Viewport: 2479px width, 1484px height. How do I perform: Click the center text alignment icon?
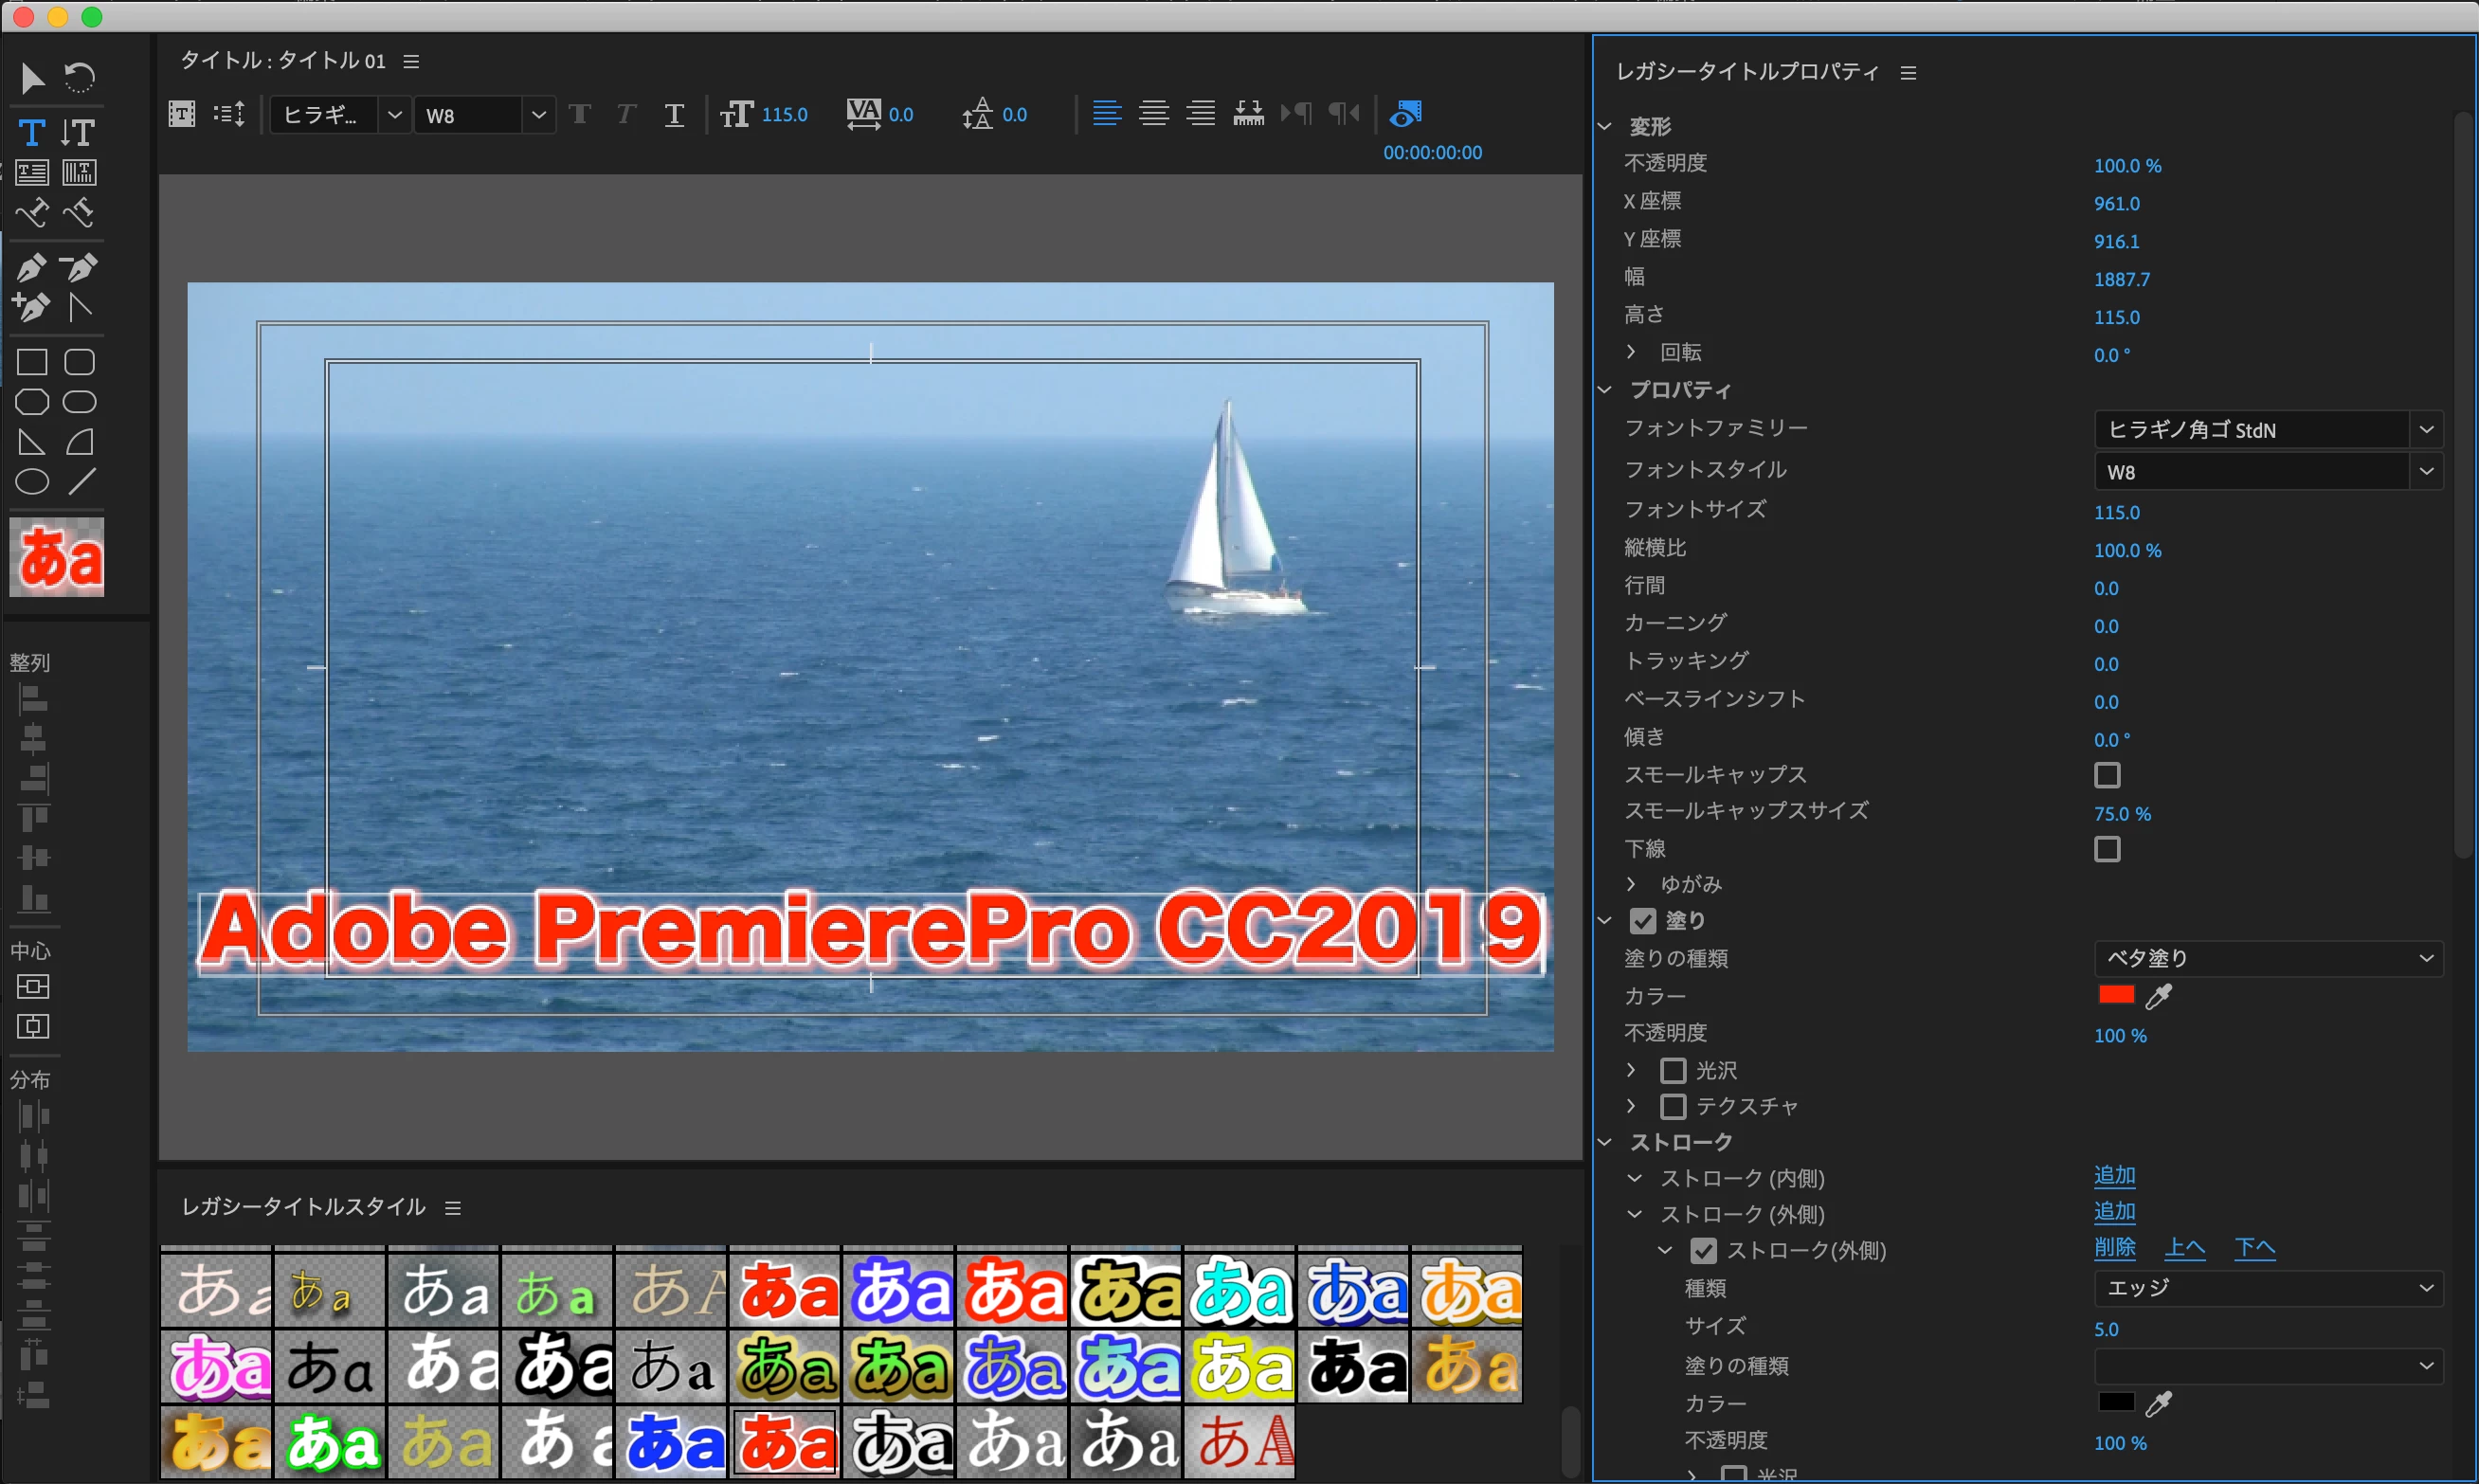pyautogui.click(x=1153, y=114)
